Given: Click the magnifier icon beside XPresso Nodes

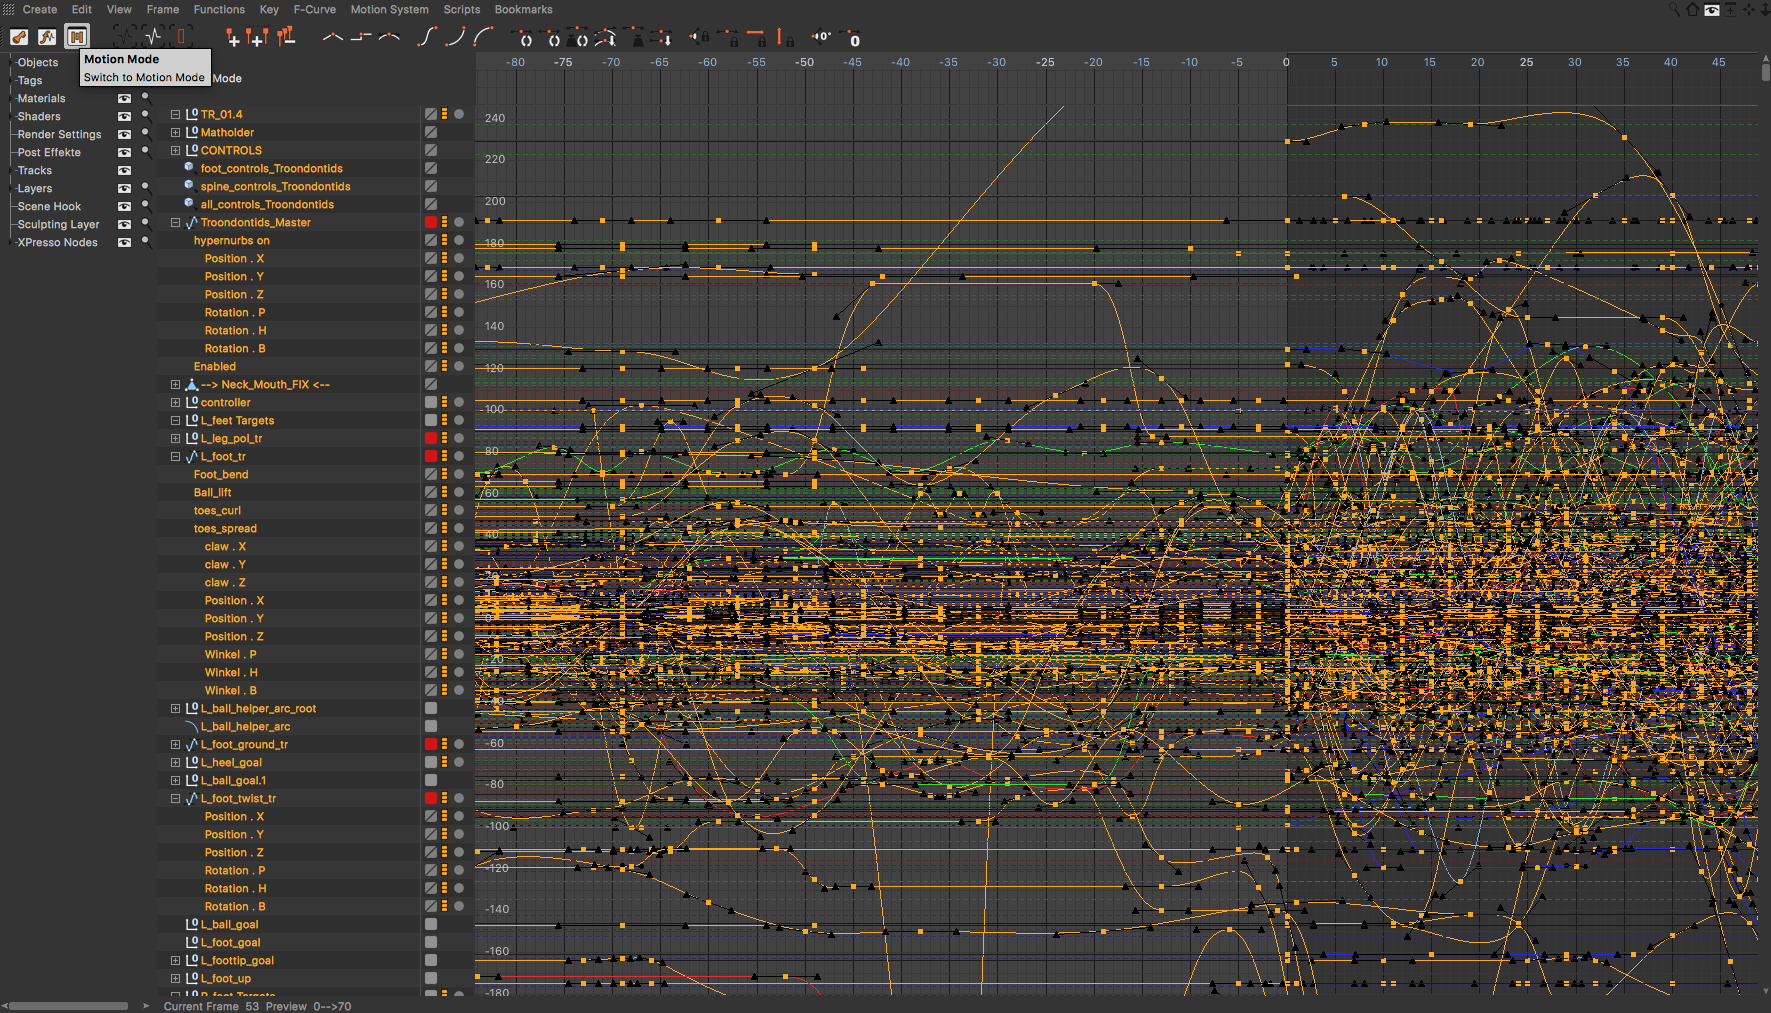Looking at the screenshot, I should [146, 242].
